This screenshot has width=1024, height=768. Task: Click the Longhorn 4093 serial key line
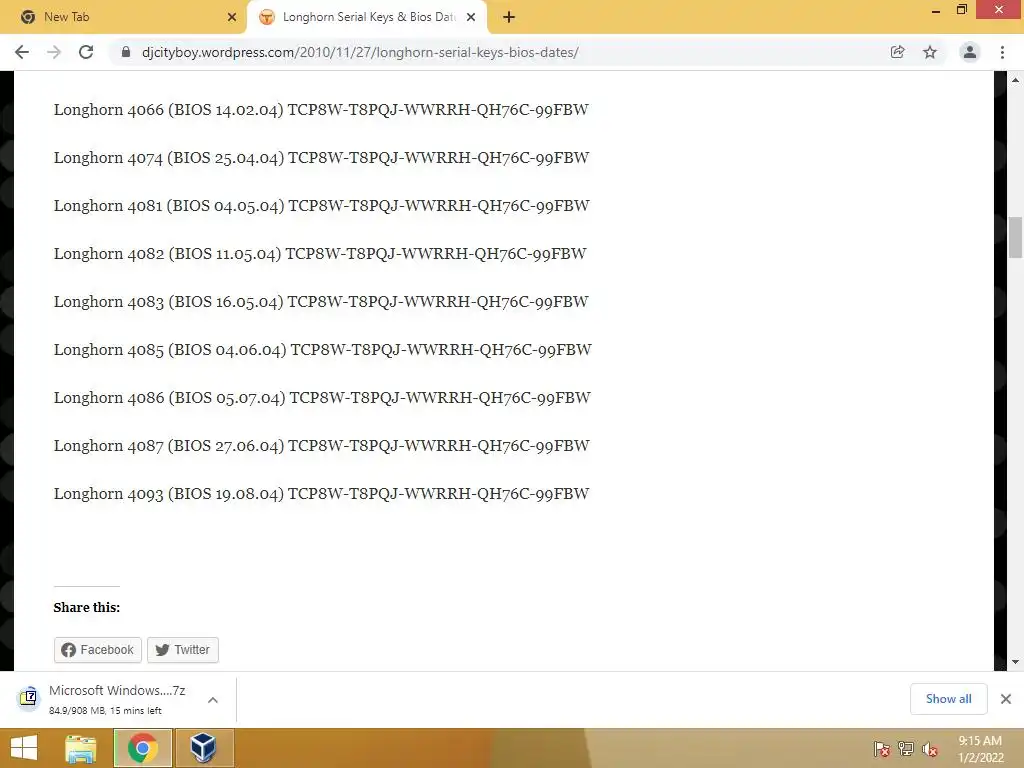(321, 494)
